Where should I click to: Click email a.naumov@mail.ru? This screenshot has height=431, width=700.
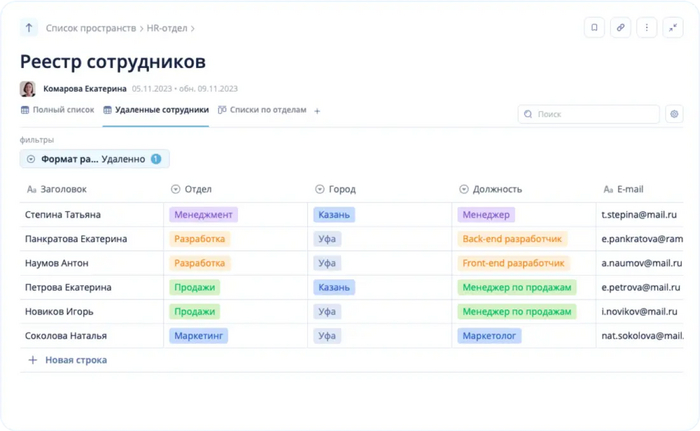[x=642, y=263]
